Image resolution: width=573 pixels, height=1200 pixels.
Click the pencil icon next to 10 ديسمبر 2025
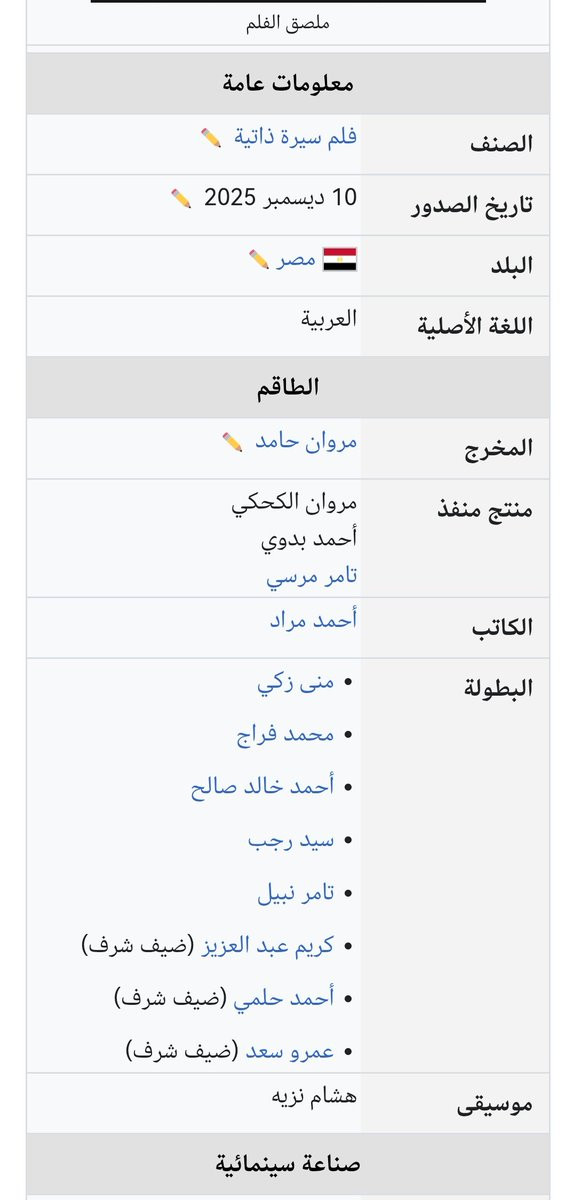[x=181, y=198]
